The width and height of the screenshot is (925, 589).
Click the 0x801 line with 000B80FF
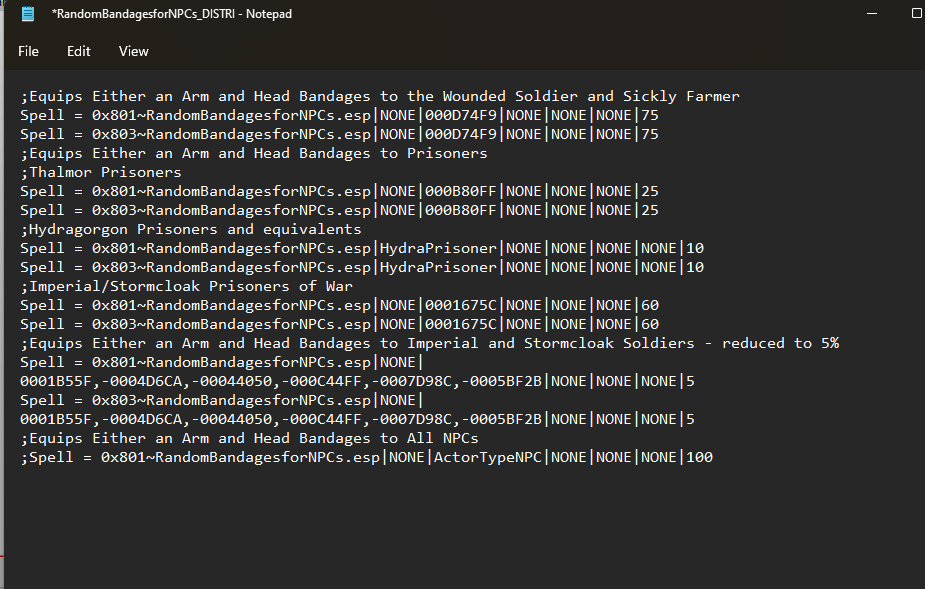click(x=339, y=191)
